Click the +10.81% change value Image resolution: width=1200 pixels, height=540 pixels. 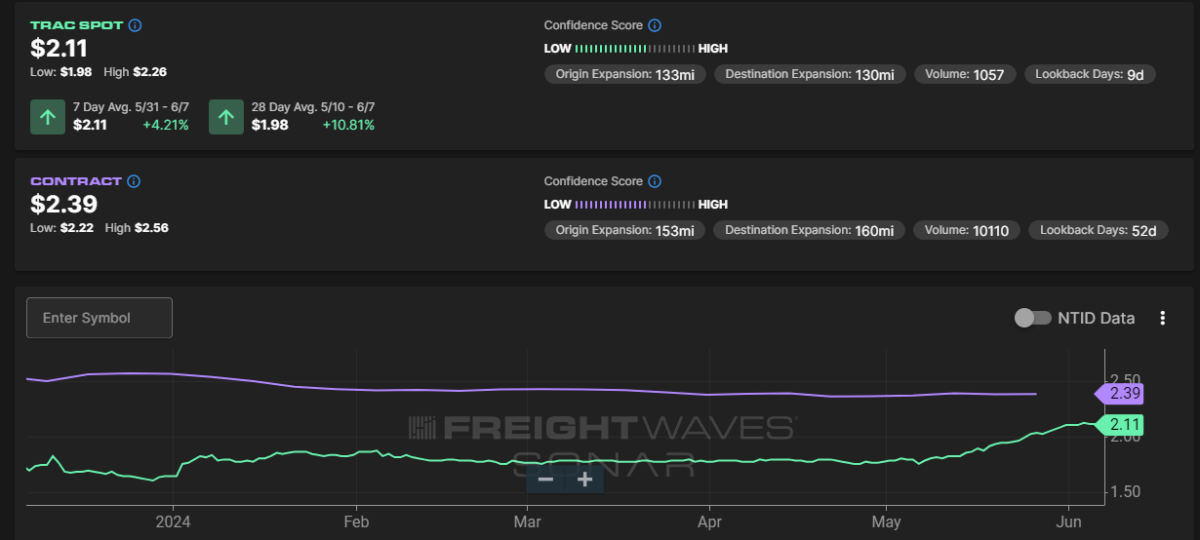[348, 125]
